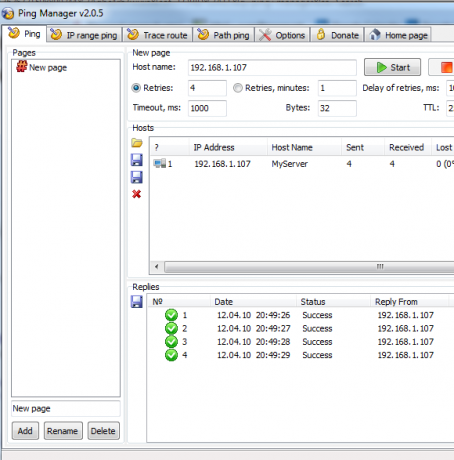Image resolution: width=454 pixels, height=460 pixels.
Task: Save replies using the Replies floppy icon
Action: [137, 302]
